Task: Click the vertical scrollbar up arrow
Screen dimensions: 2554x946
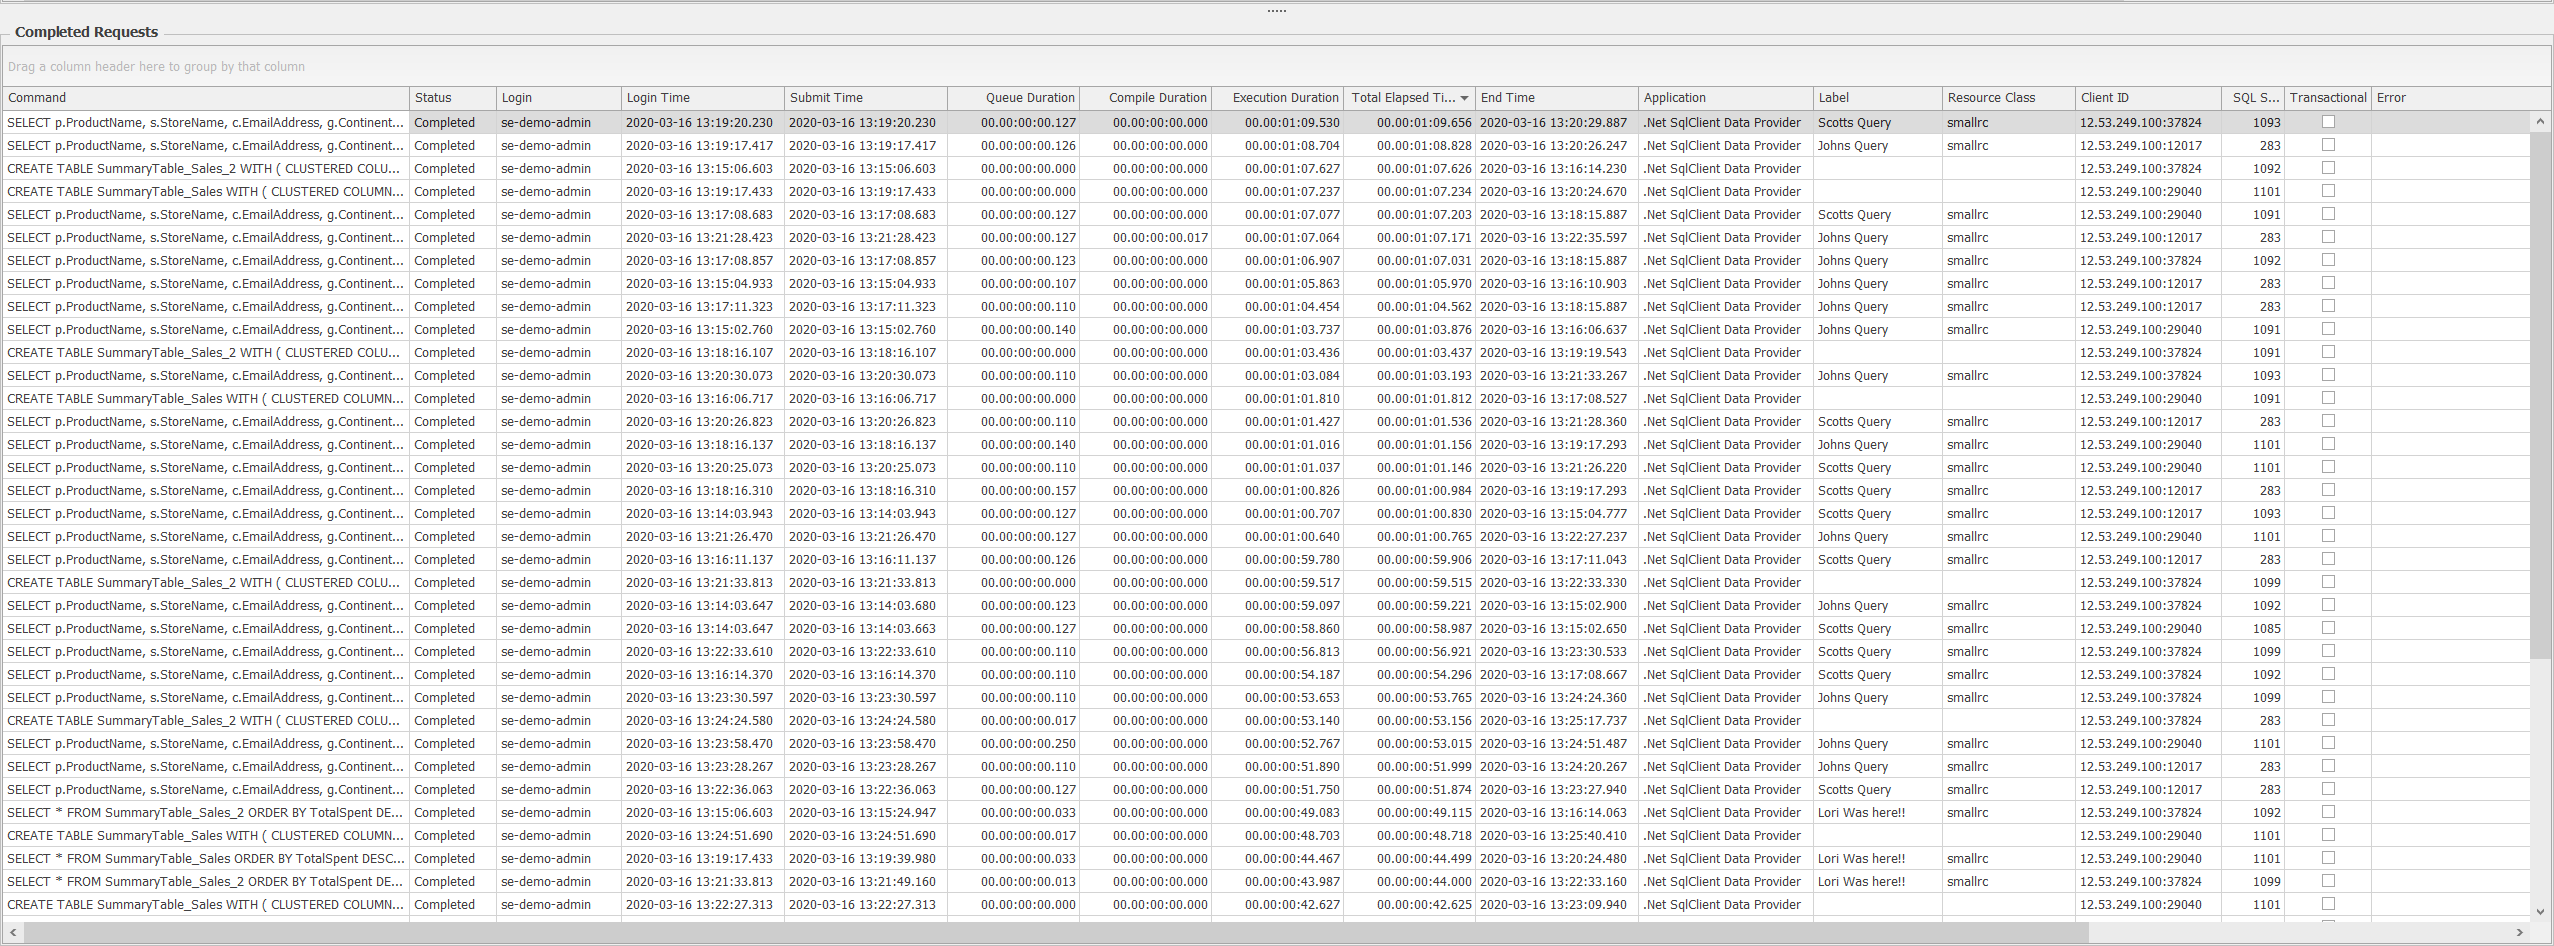Action: coord(2540,122)
